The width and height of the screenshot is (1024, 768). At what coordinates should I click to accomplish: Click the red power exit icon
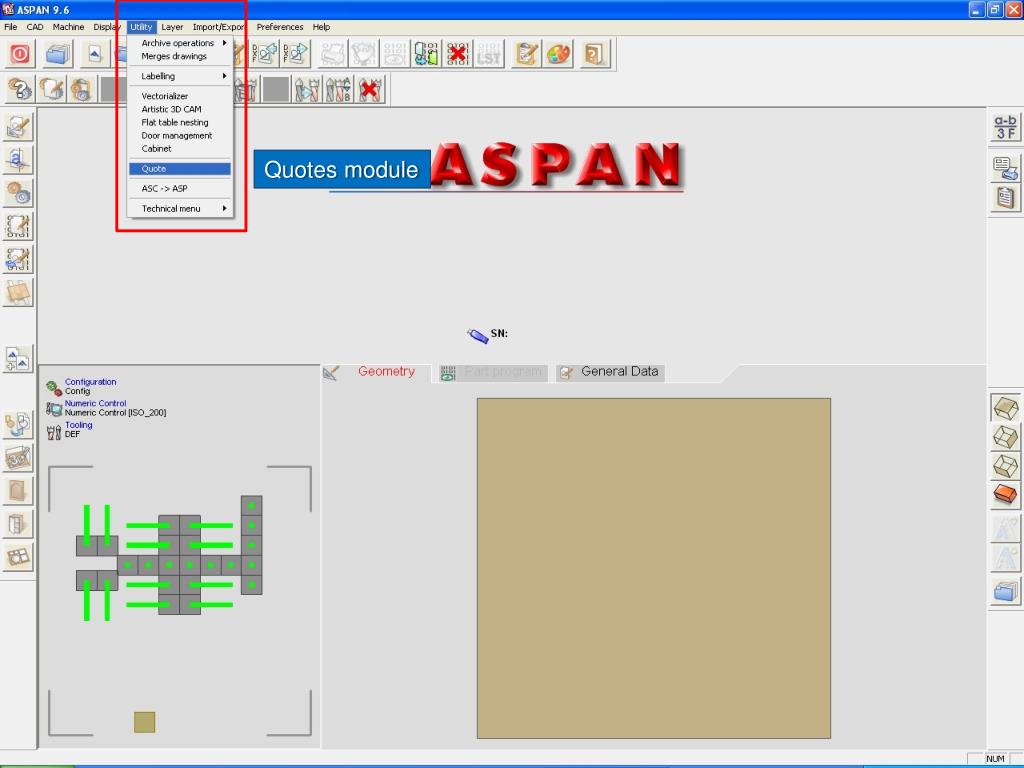pos(20,54)
